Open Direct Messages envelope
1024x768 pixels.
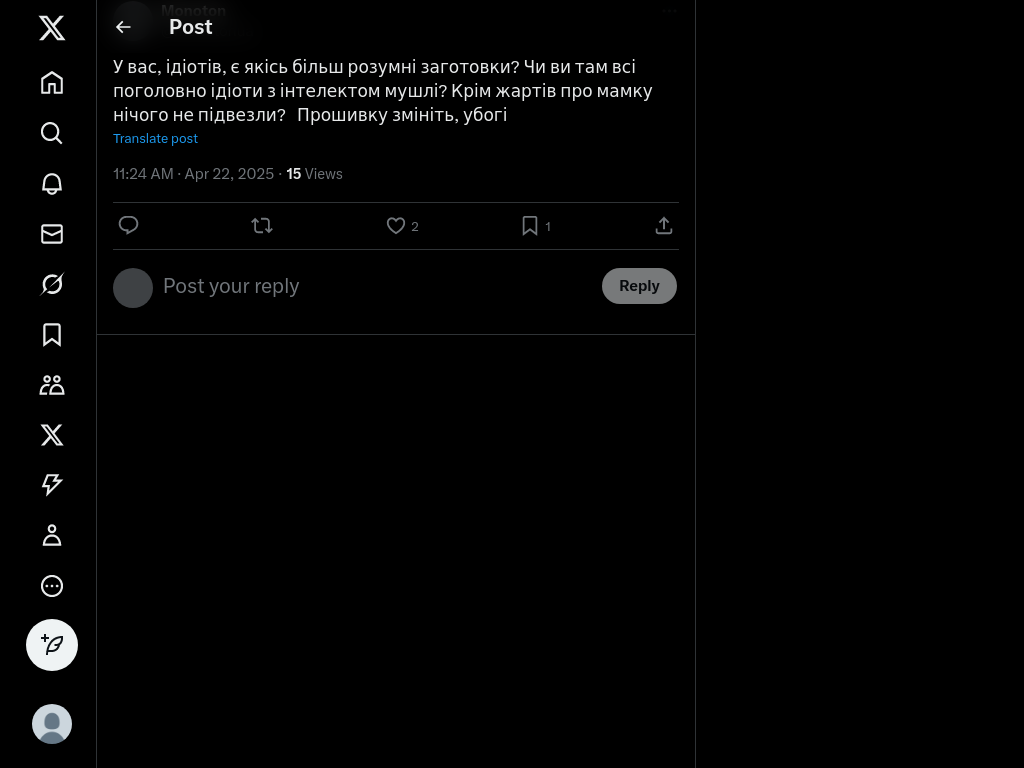coord(52,234)
